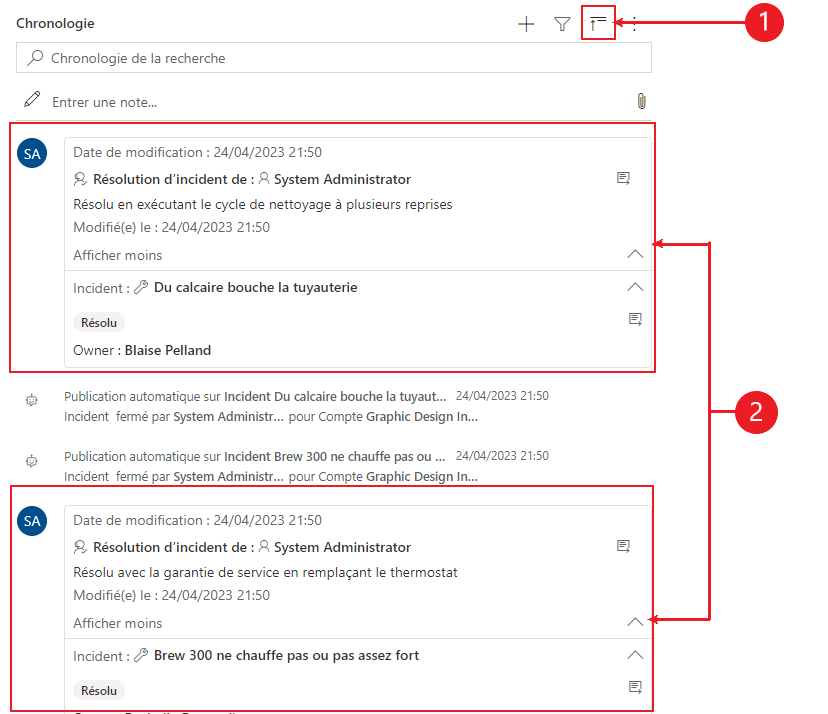Open record icon beside first Résolu badge
This screenshot has height=714, width=828.
[635, 319]
